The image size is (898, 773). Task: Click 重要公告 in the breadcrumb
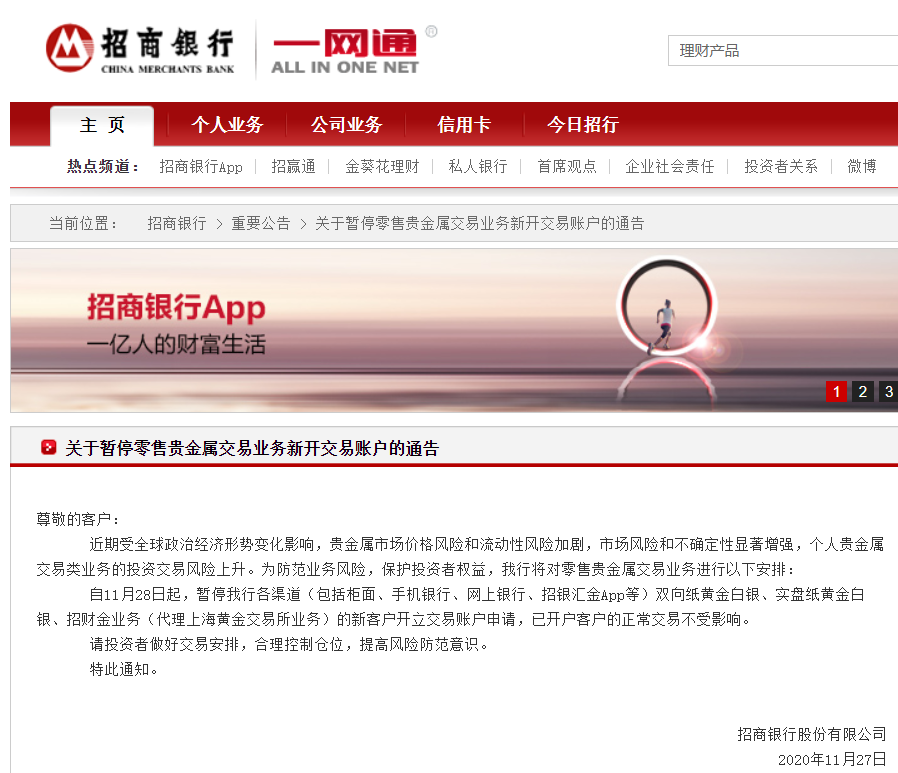click(261, 223)
